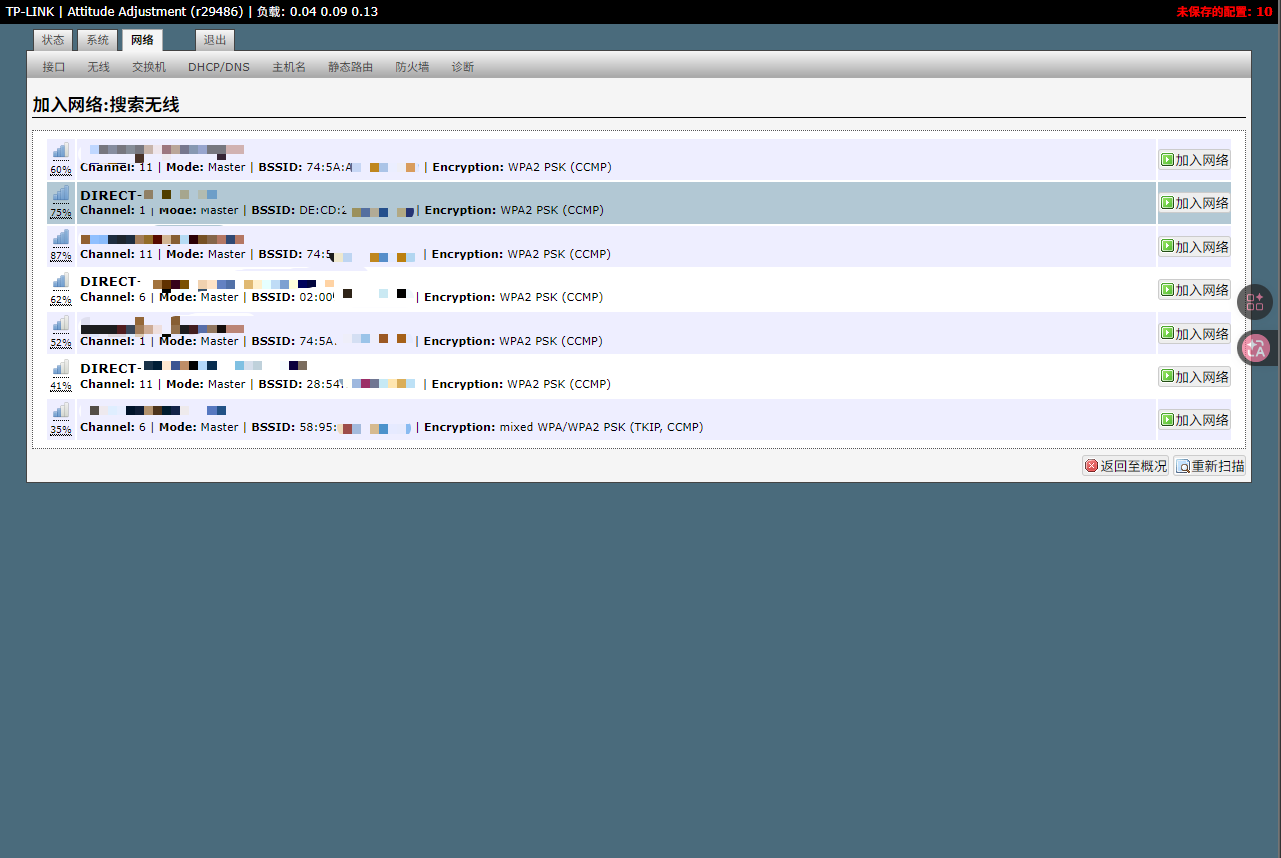Click the 75% signal strength icon

click(61, 193)
